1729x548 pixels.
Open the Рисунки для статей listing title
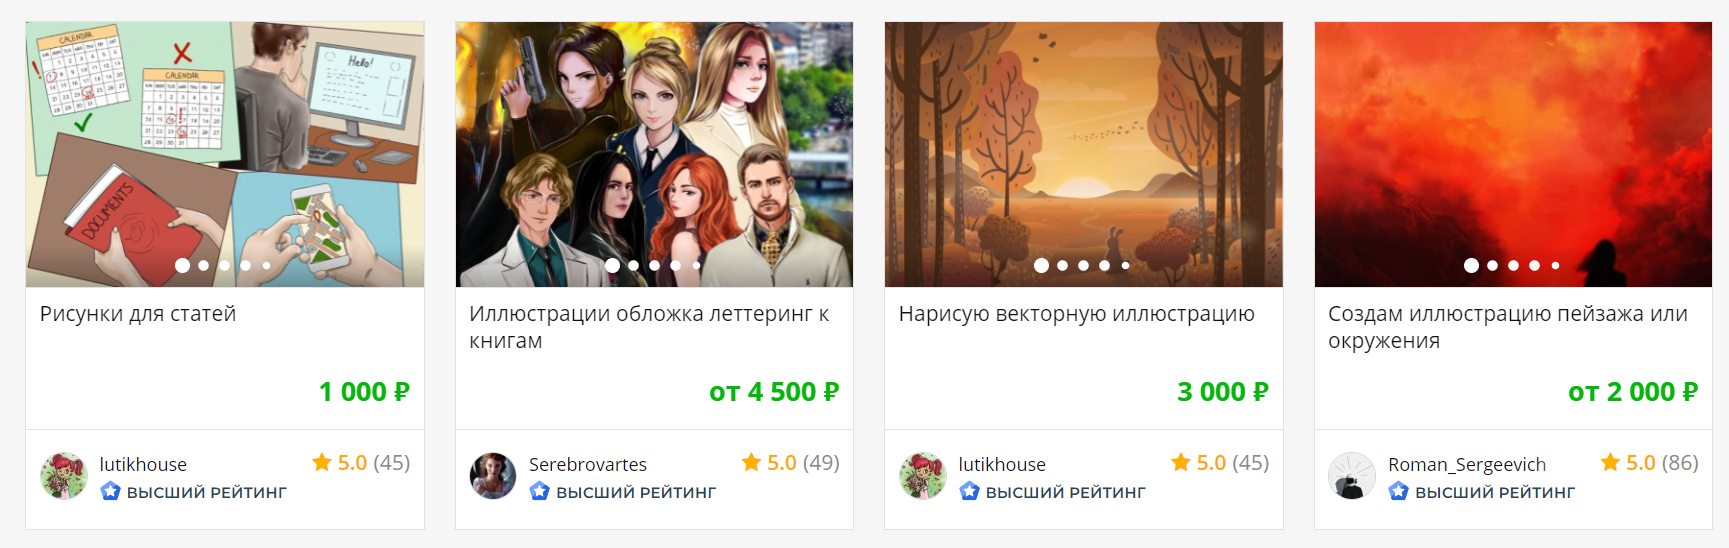[138, 314]
